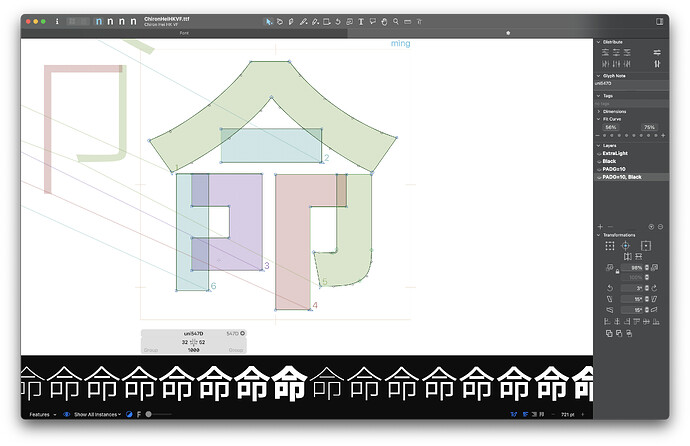Add a new layer with plus icon

[x=599, y=227]
